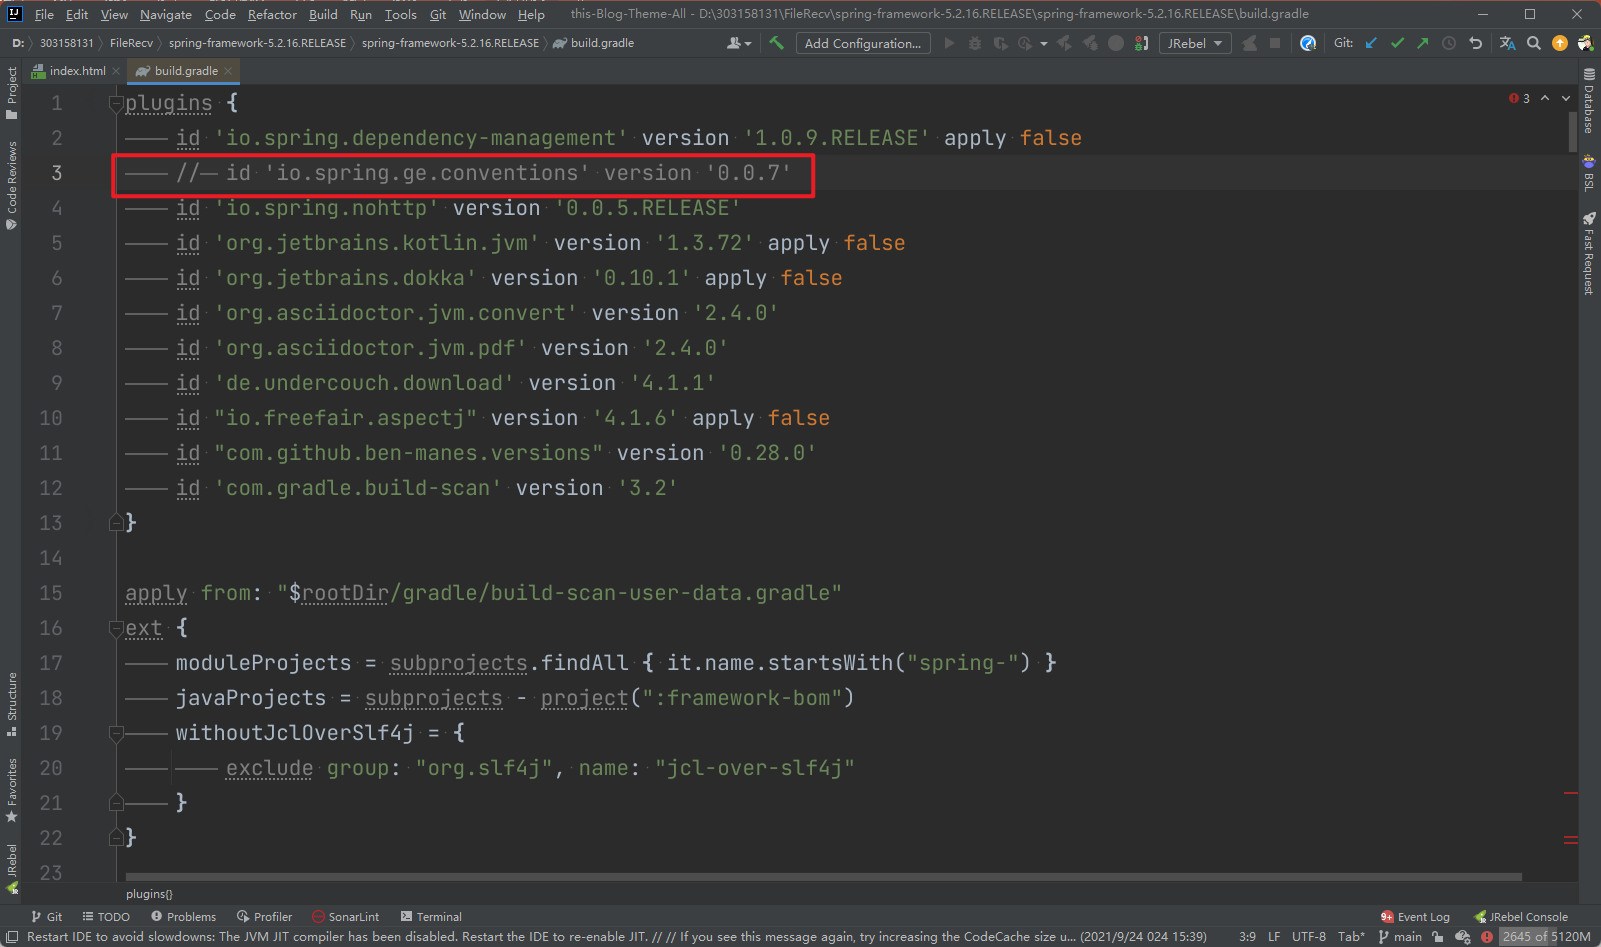
Task: Open the Git menu
Action: (438, 14)
